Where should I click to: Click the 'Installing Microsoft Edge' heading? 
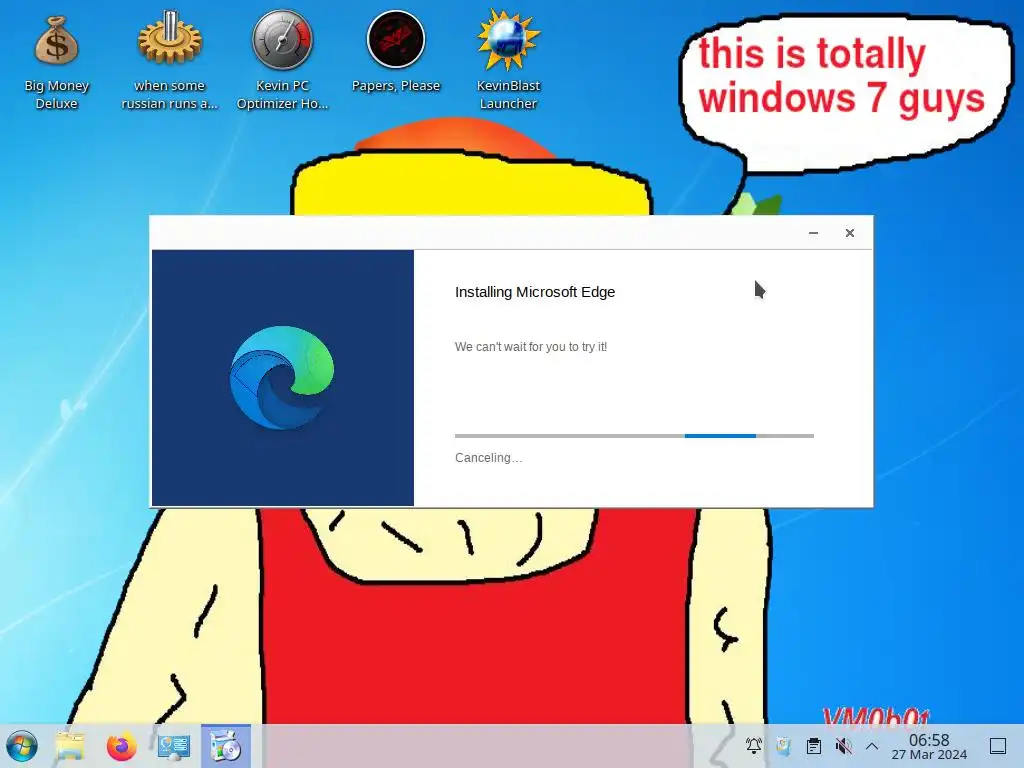pyautogui.click(x=535, y=292)
